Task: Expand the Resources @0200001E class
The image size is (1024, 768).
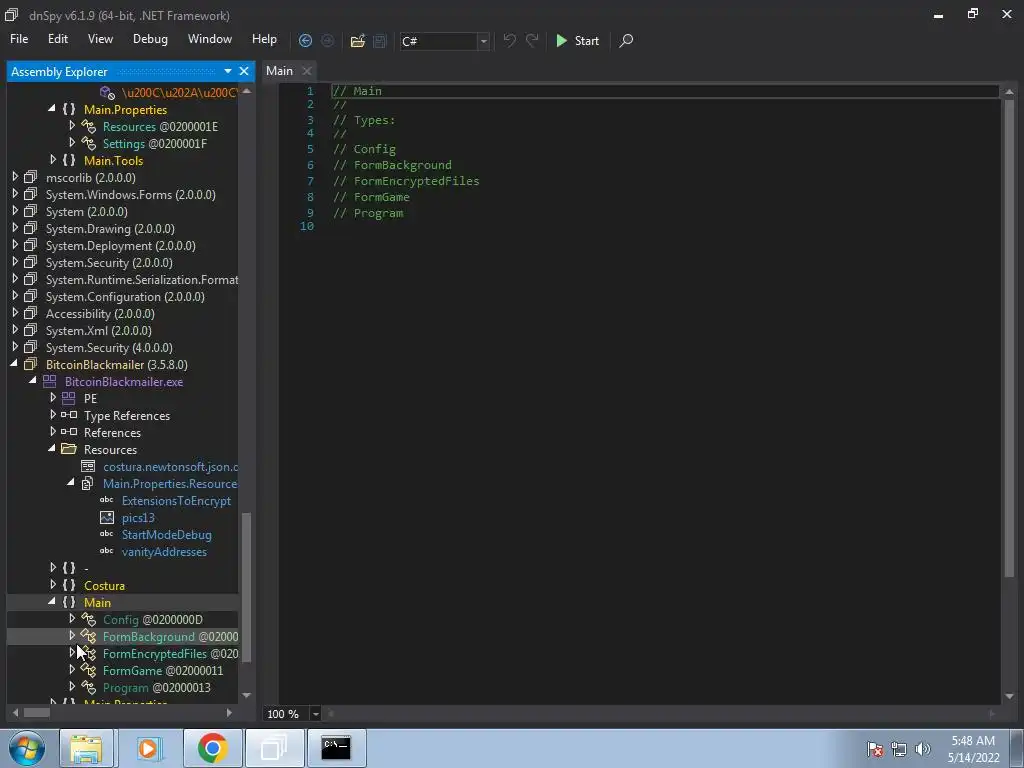Action: pos(72,125)
